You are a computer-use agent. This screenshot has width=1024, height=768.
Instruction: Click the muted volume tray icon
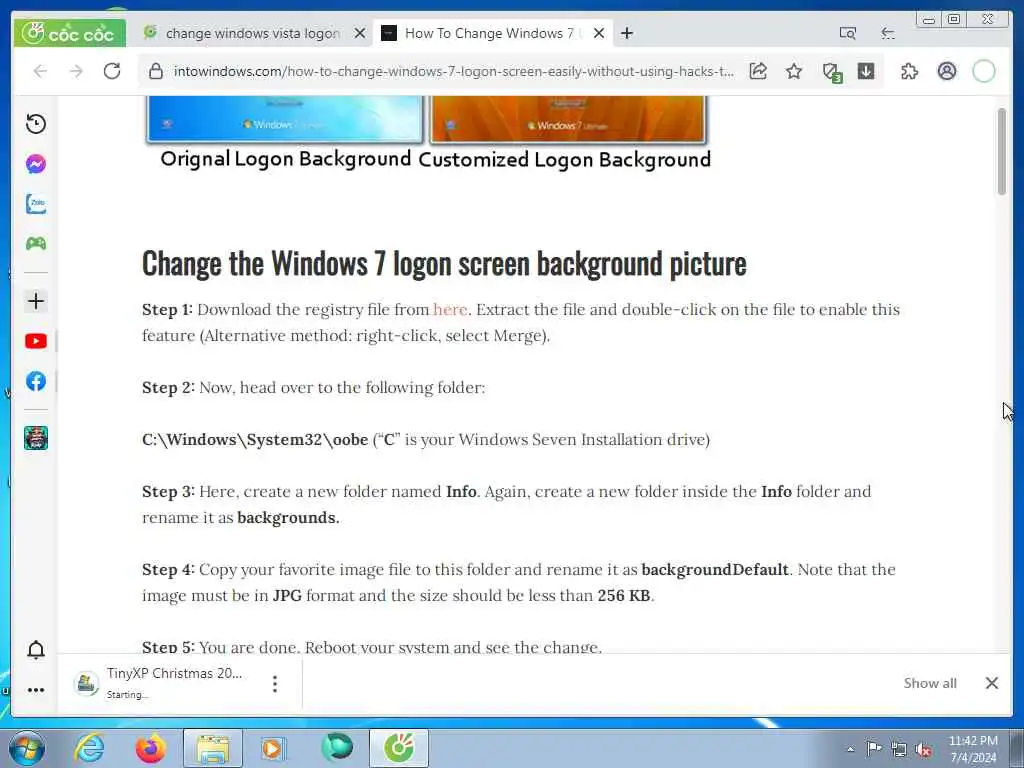click(x=923, y=750)
